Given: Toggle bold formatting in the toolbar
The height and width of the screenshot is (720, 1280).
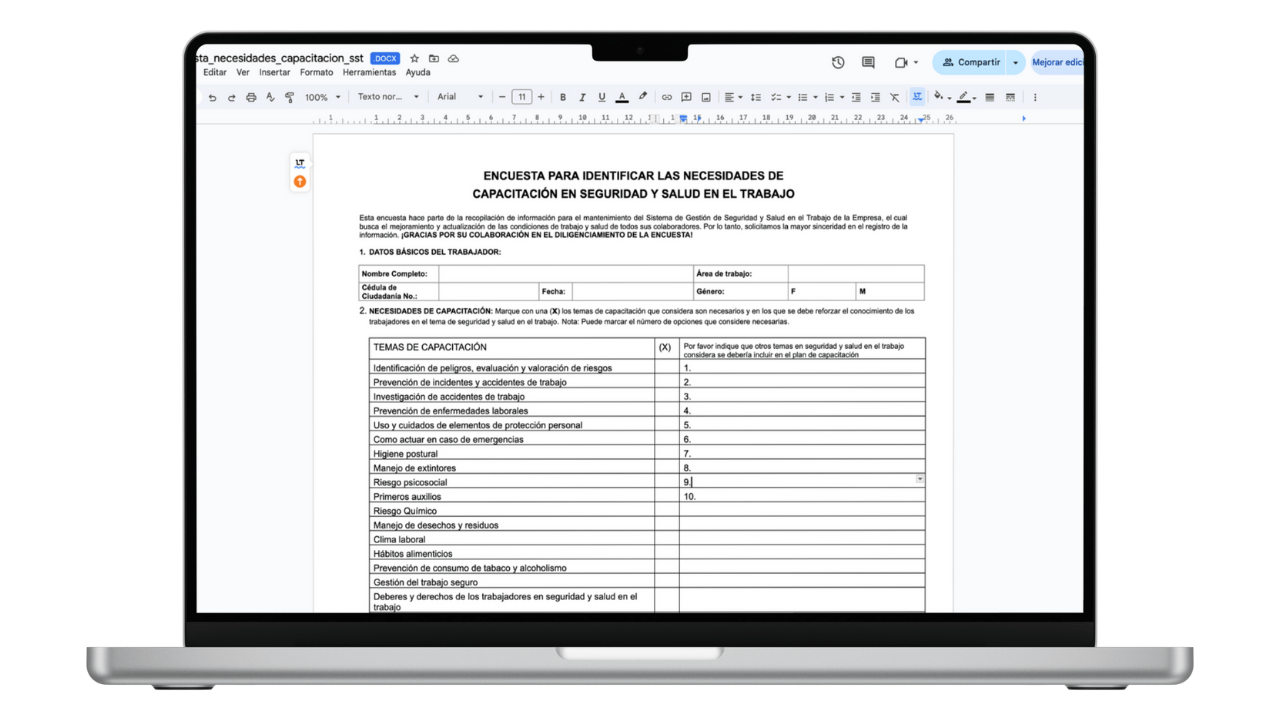Looking at the screenshot, I should tap(563, 96).
